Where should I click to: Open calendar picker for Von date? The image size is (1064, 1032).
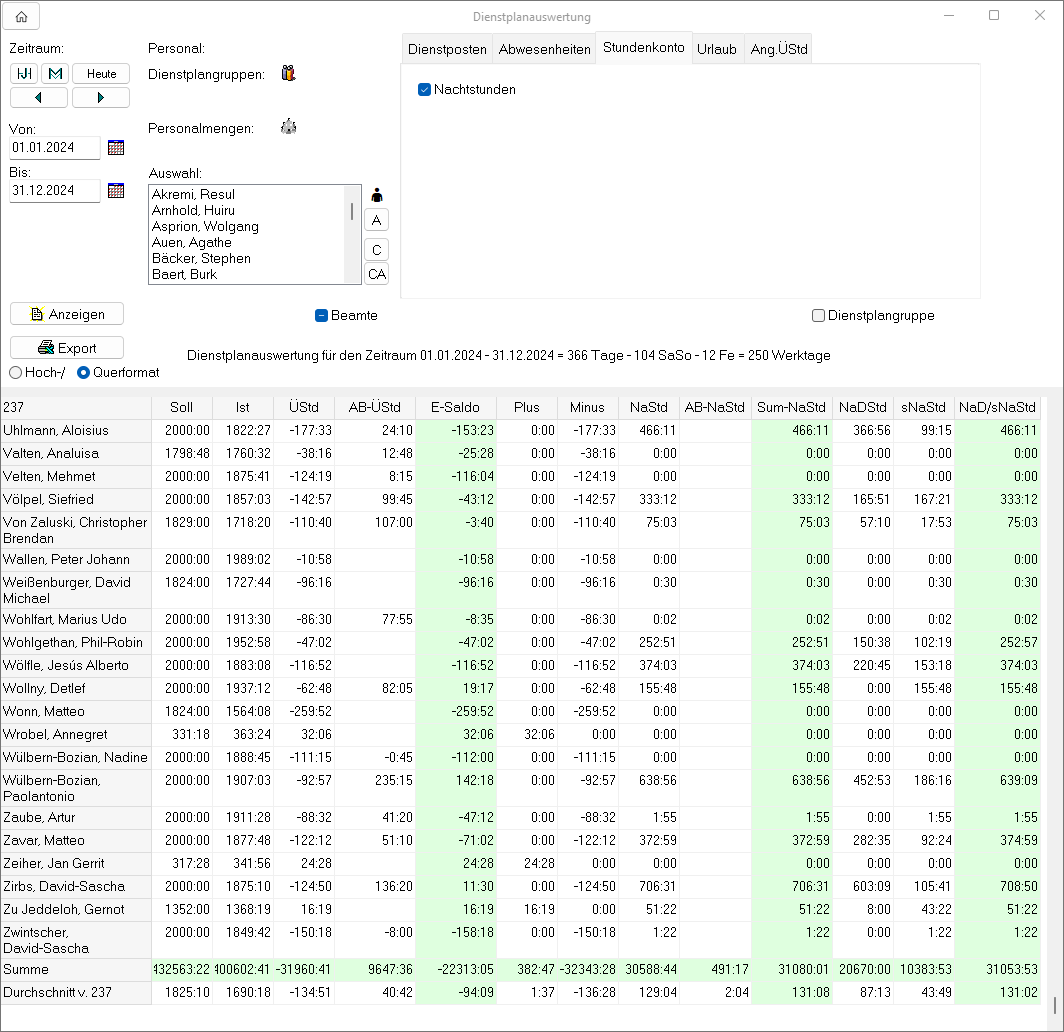116,148
